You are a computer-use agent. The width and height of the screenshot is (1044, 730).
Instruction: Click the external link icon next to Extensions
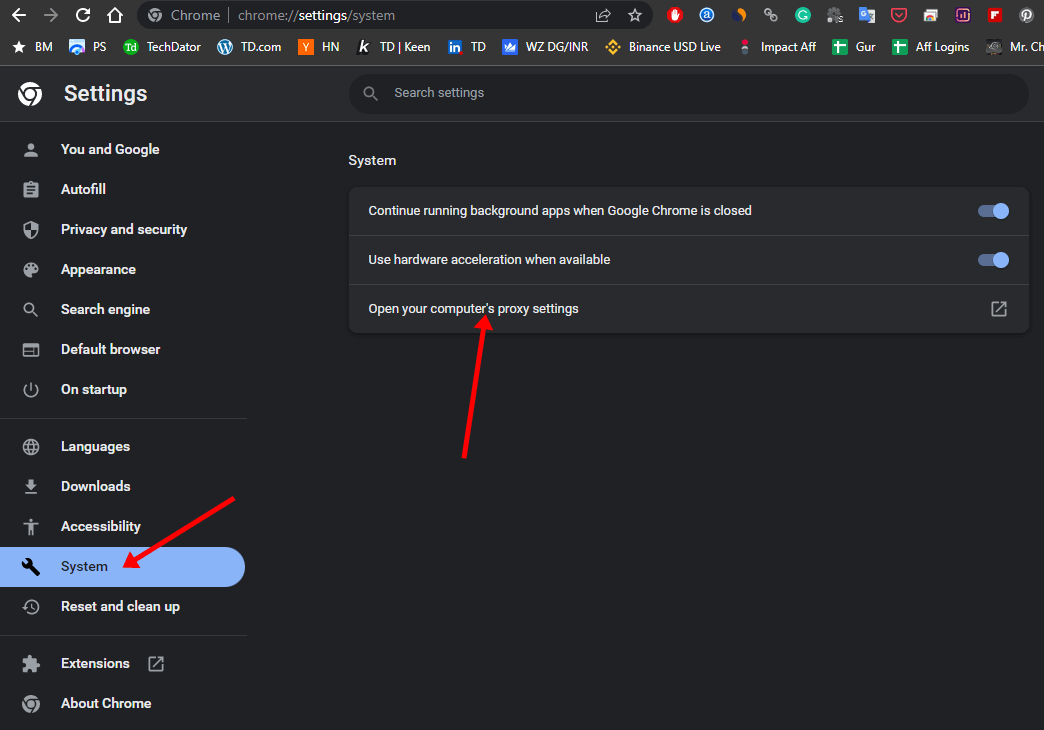pyautogui.click(x=156, y=663)
